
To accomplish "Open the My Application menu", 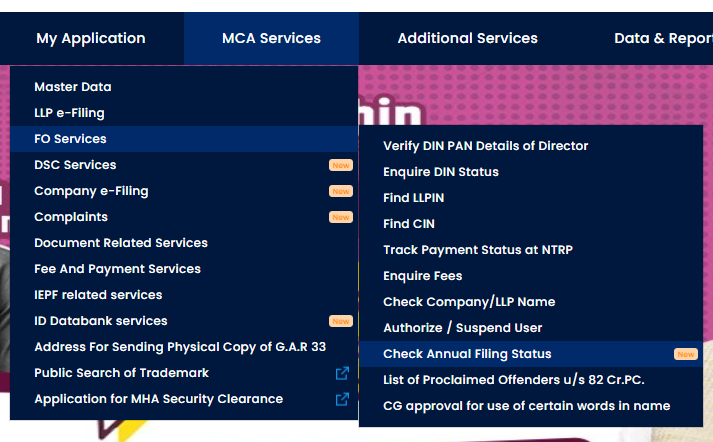I will pyautogui.click(x=91, y=38).
